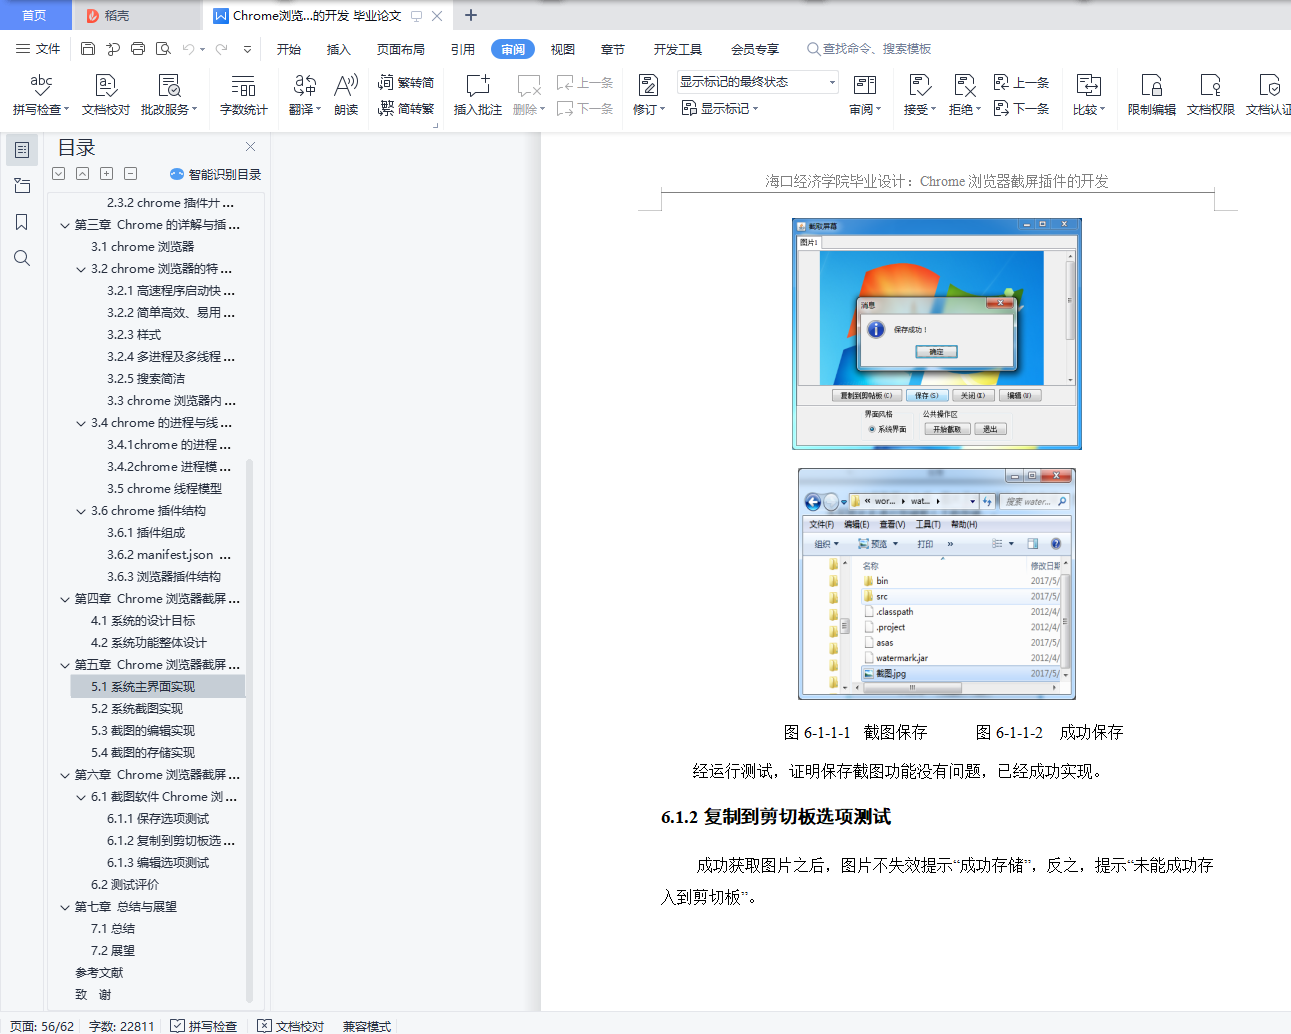Go to outline entry 5.2 系统截图实现
1291x1034 pixels.
tap(137, 709)
